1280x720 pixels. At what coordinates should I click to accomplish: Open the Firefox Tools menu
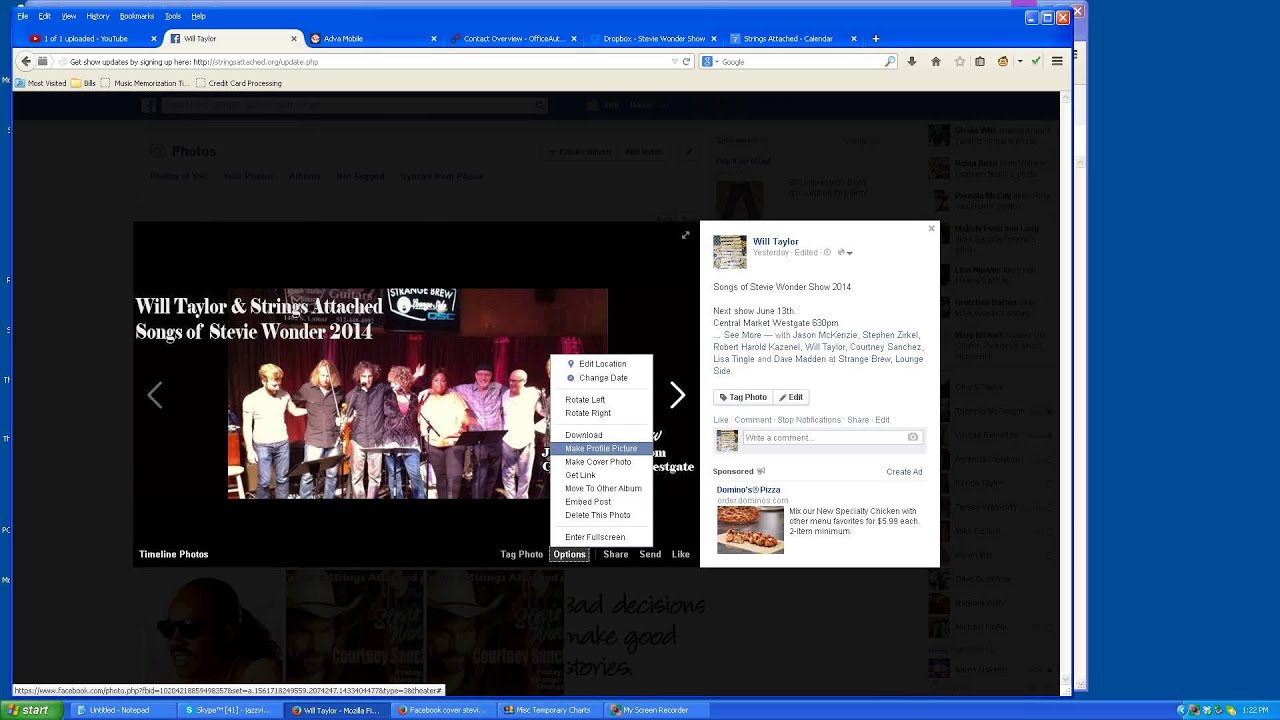173,16
